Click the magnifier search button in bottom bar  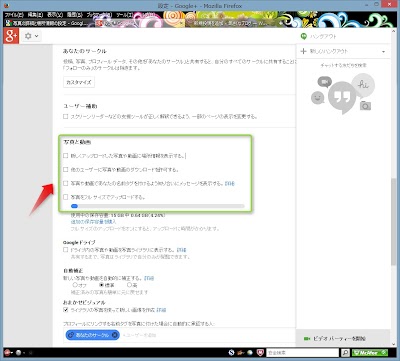[x=345, y=353]
